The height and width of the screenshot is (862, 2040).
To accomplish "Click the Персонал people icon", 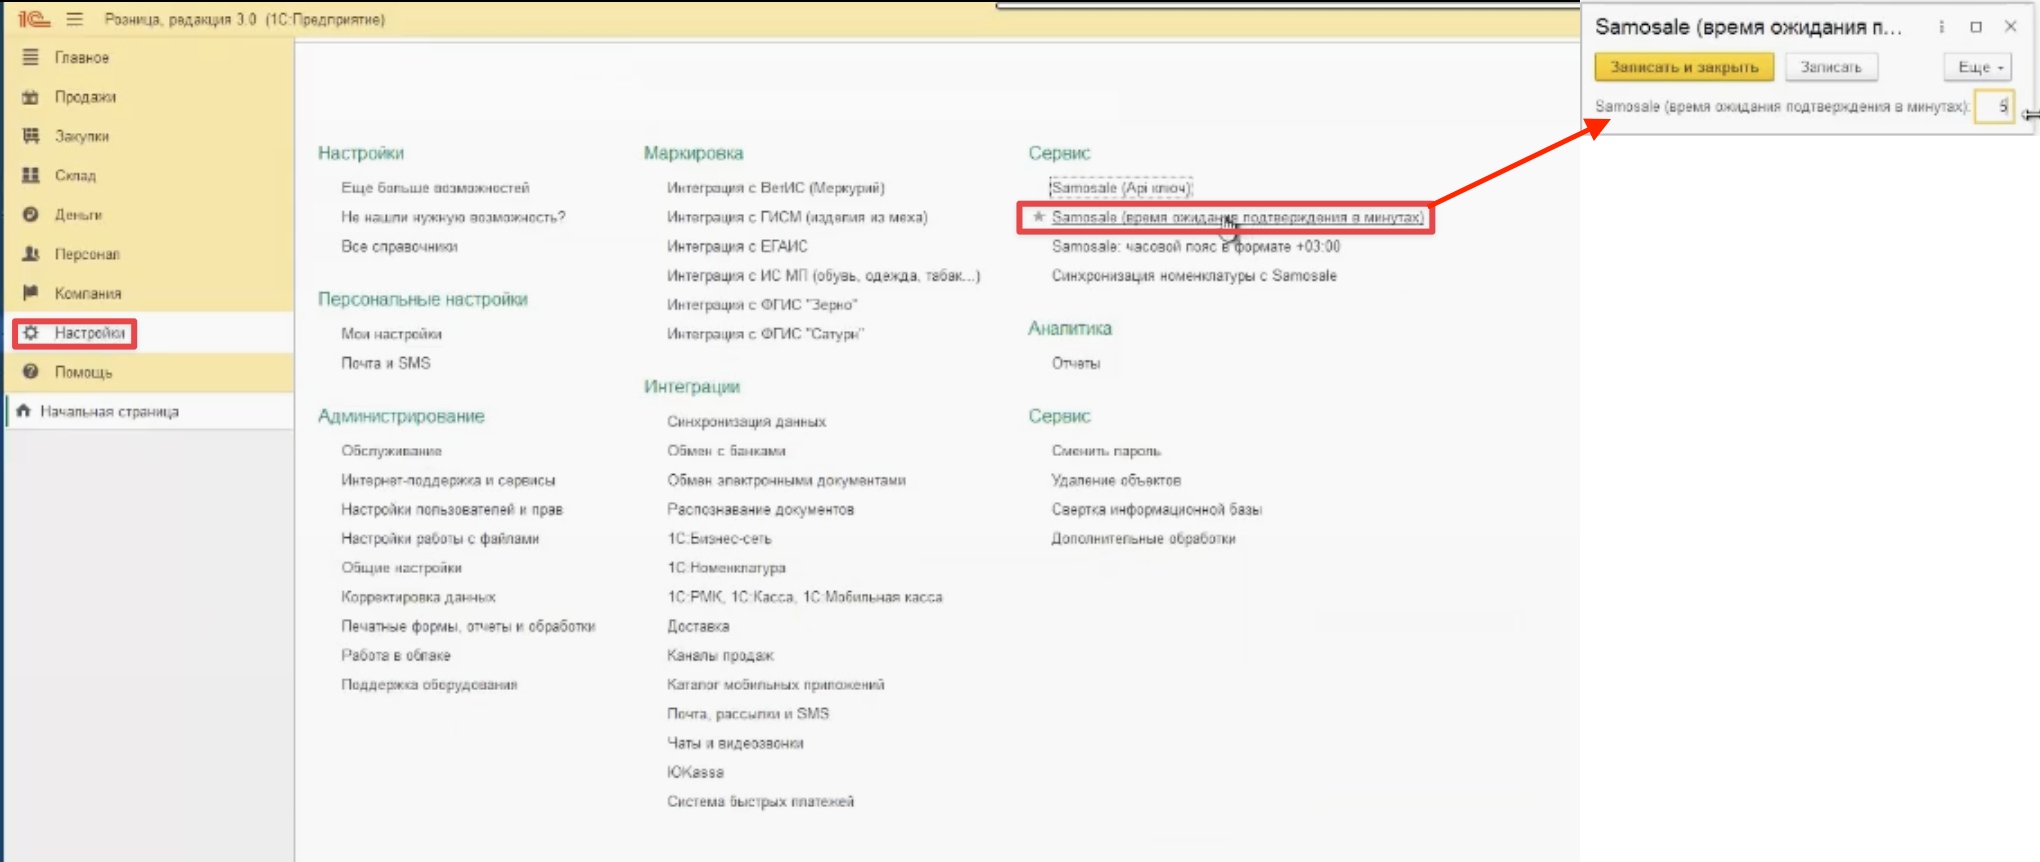I will coord(31,254).
